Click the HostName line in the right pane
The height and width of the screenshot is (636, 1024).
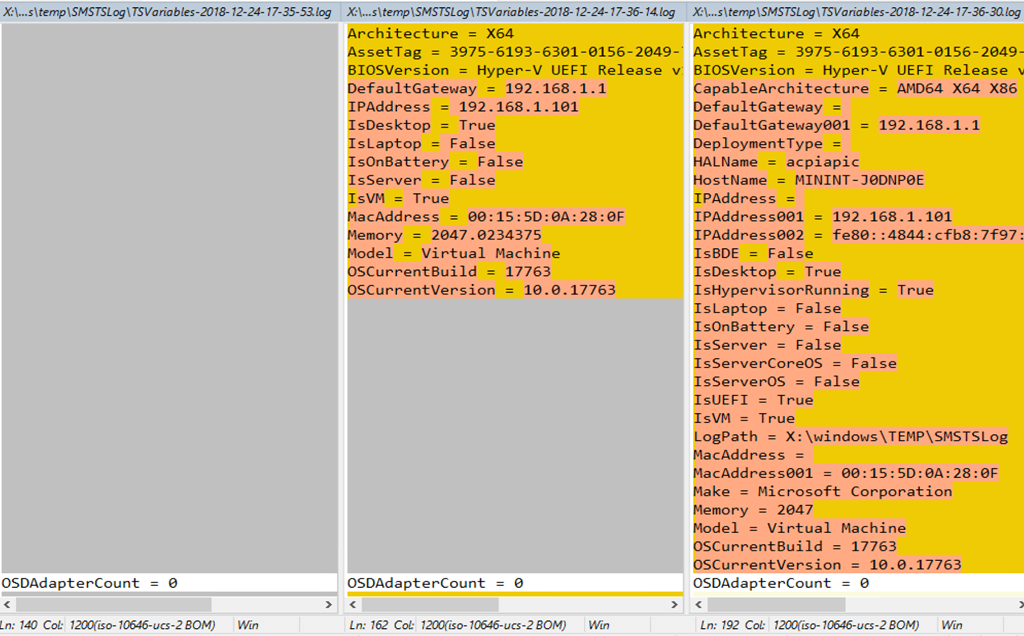click(808, 180)
